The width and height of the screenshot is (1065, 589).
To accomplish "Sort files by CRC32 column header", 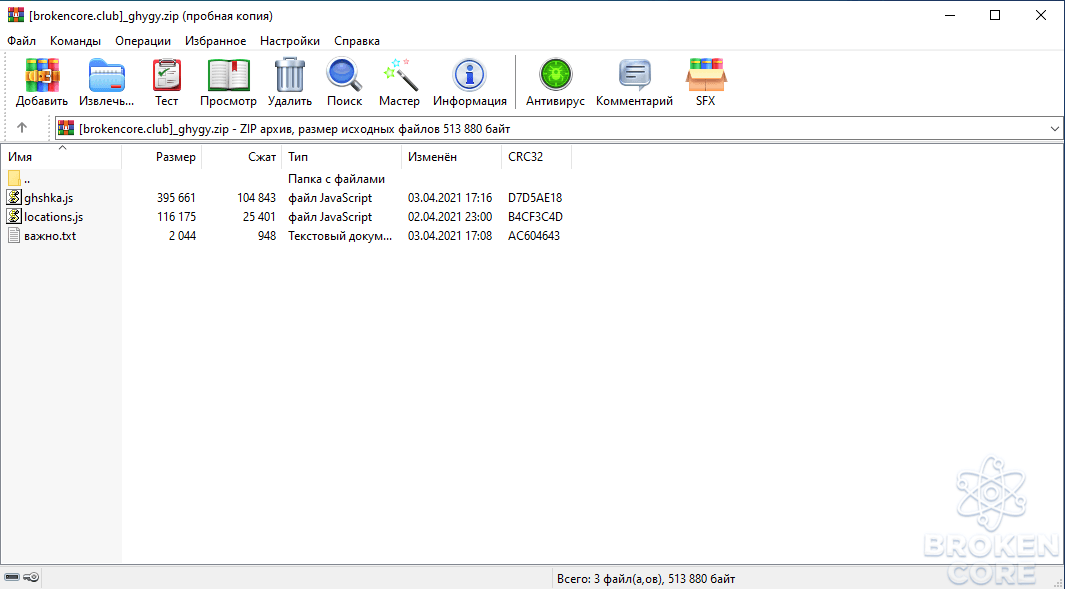I will click(537, 157).
